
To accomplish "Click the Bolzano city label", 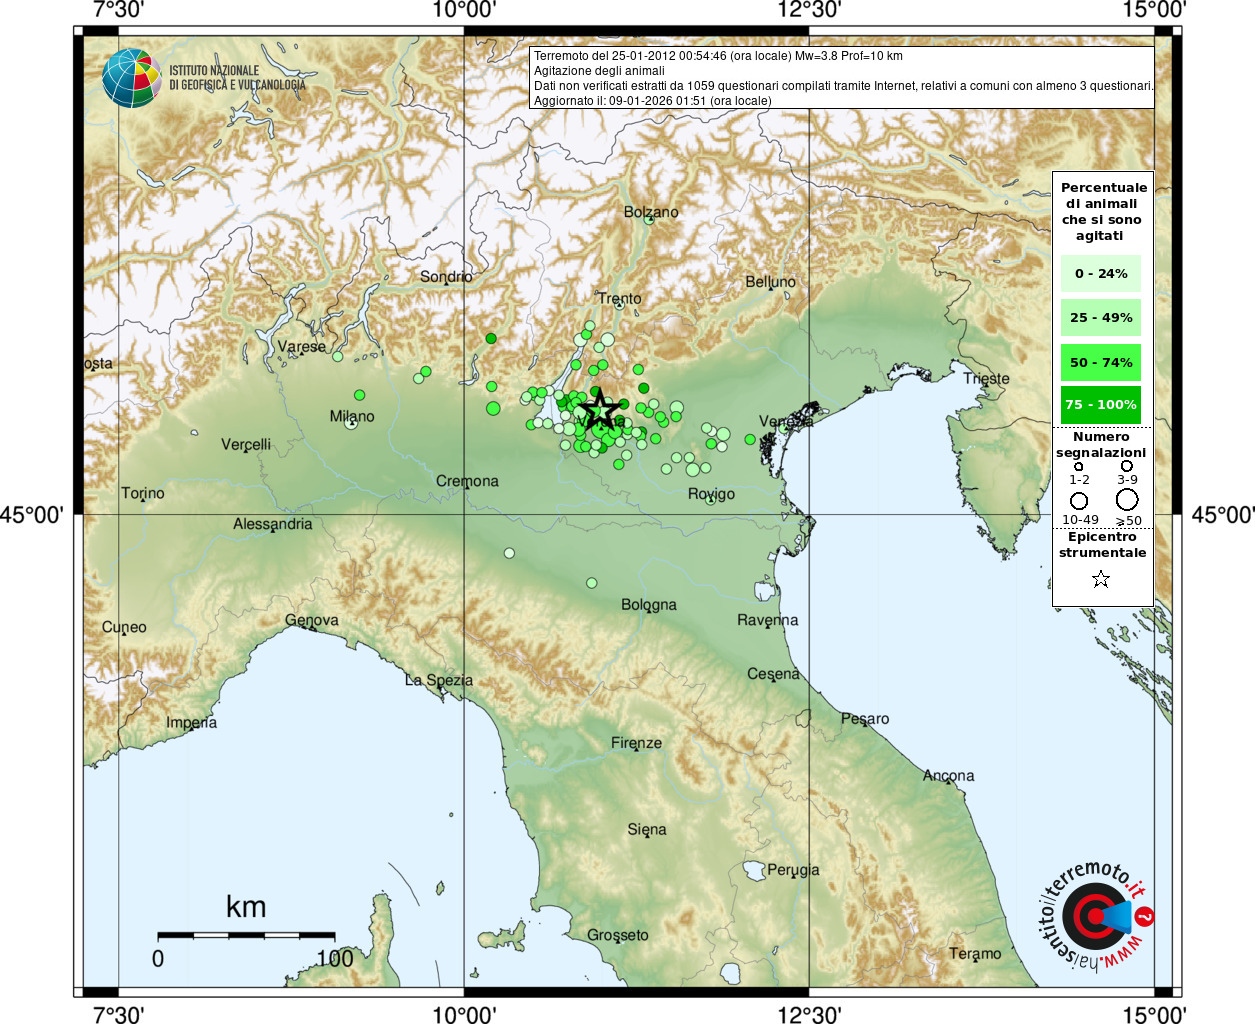I will (651, 212).
